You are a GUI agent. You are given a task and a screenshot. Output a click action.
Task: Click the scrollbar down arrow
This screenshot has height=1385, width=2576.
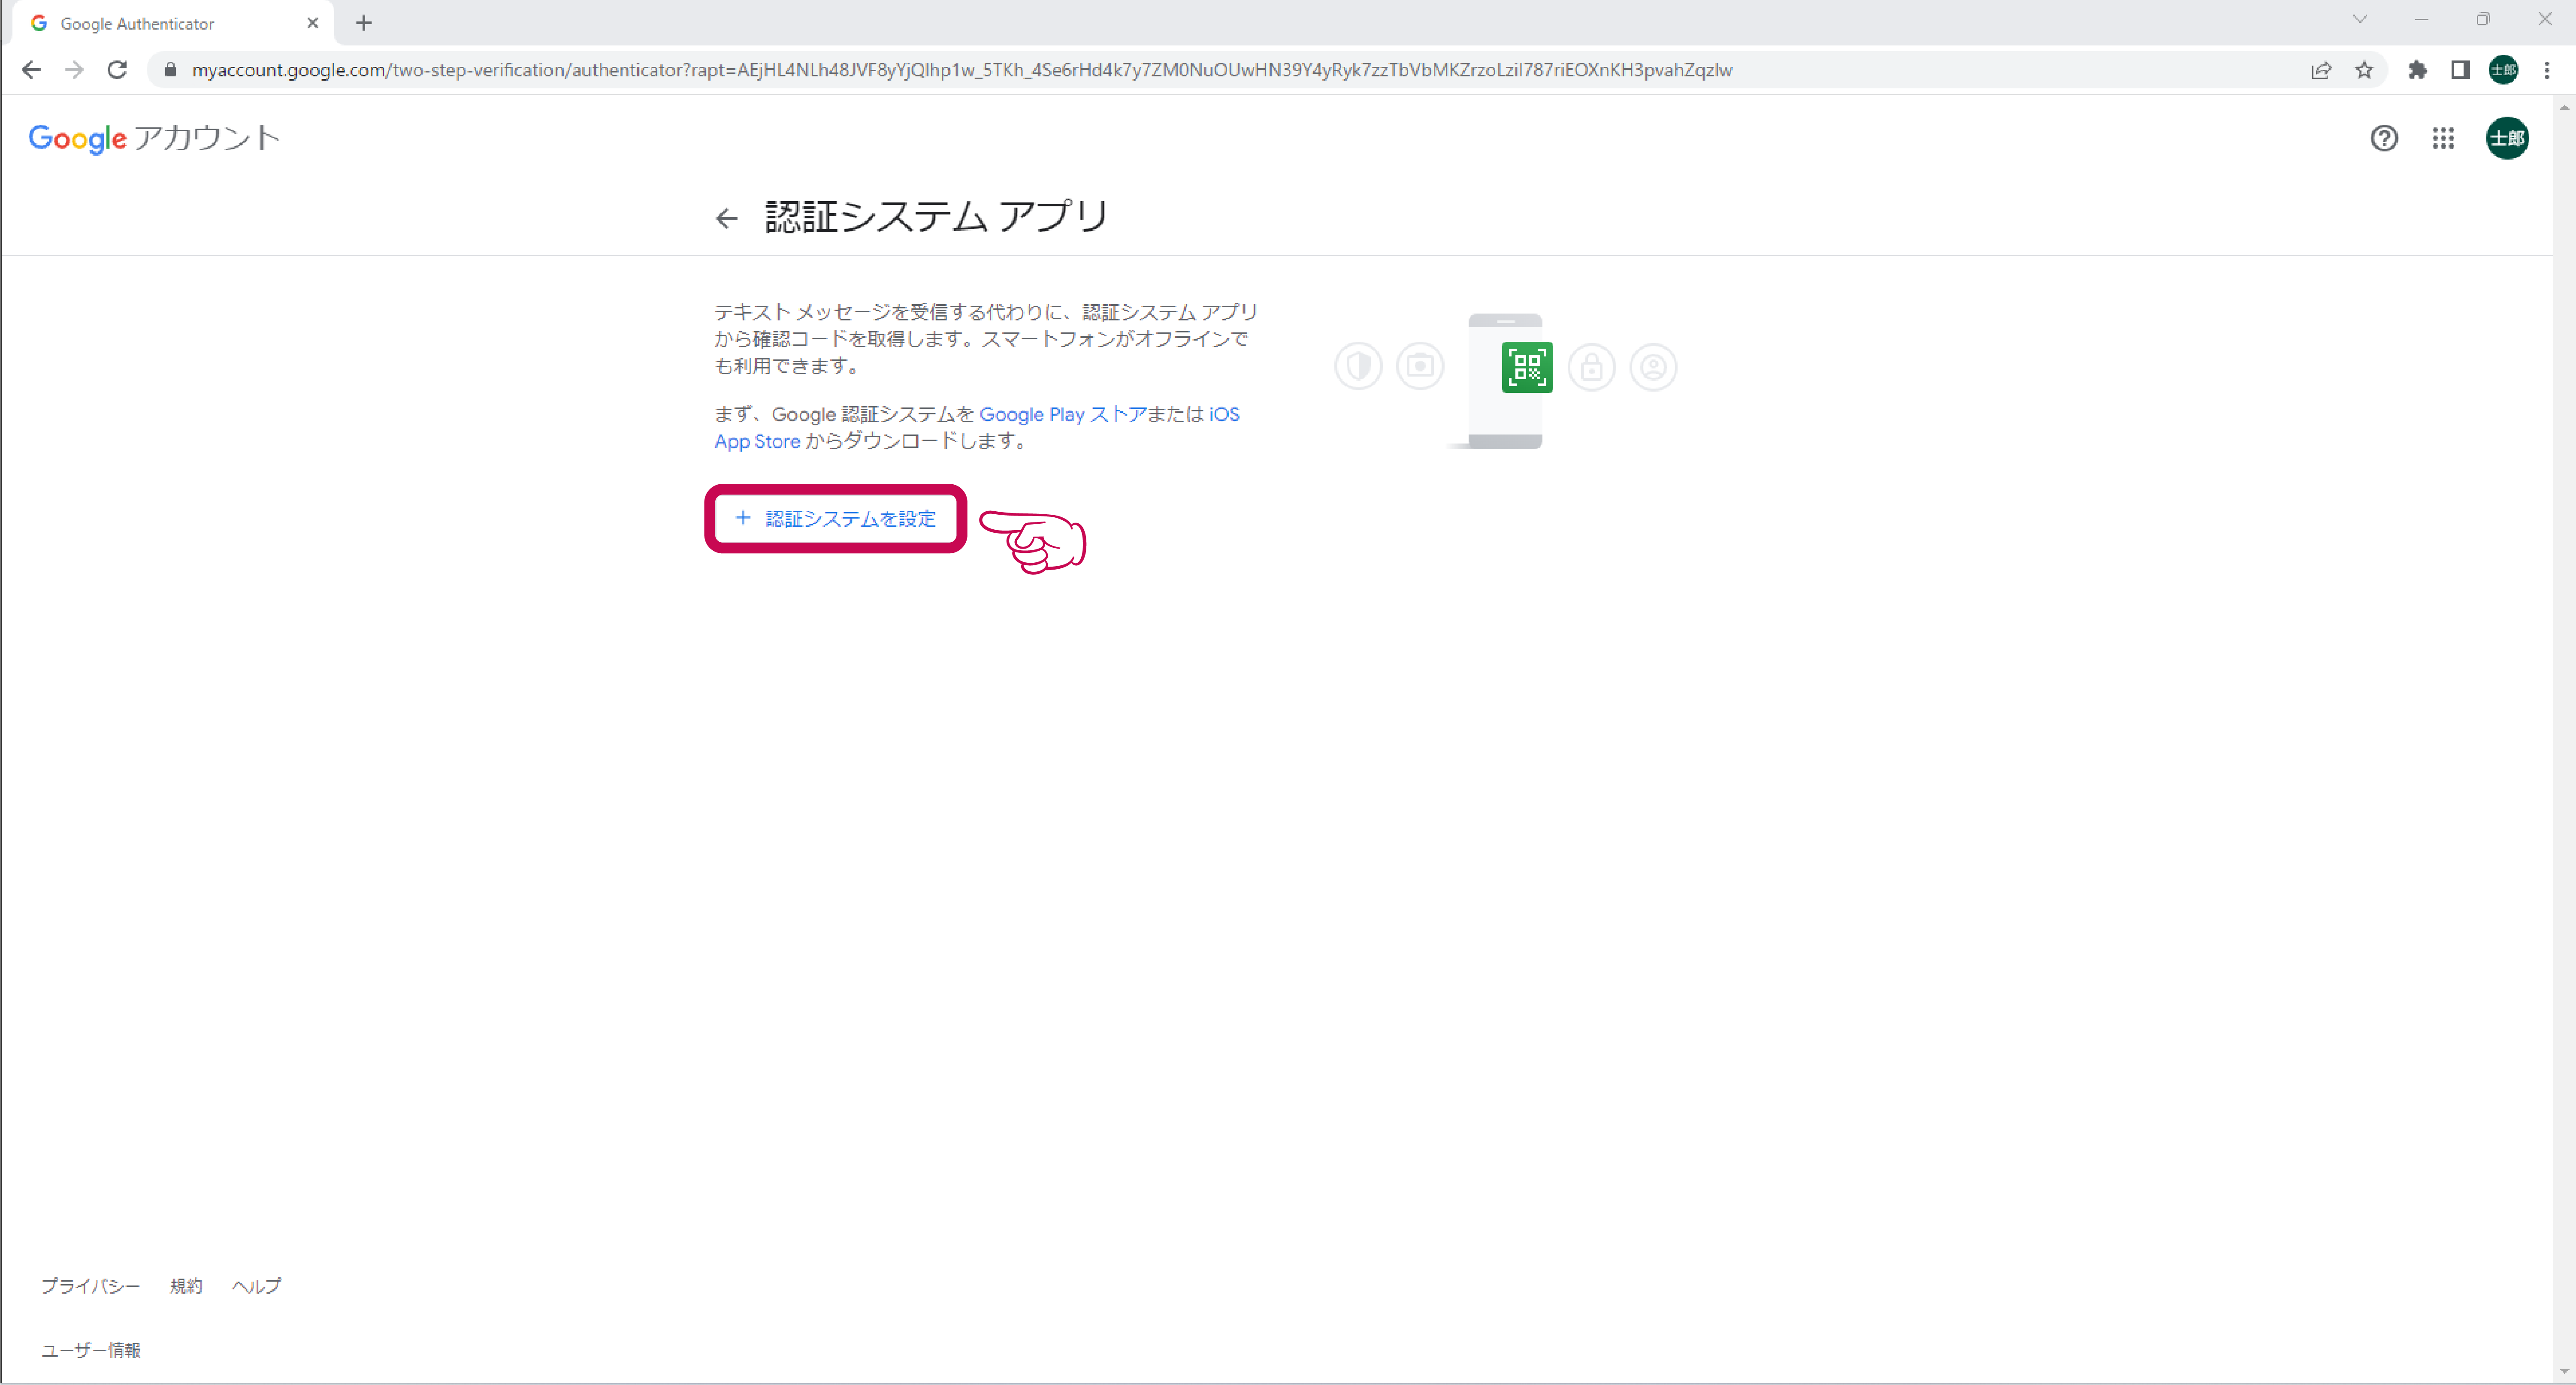coord(2565,1372)
